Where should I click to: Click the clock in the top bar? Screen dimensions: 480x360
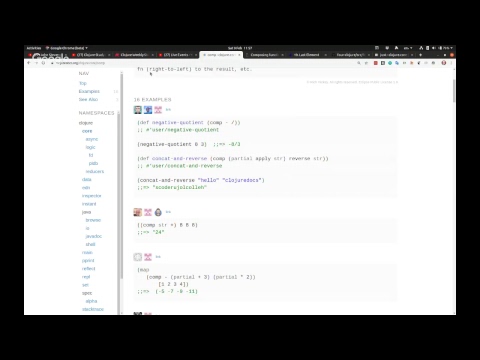point(240,48)
